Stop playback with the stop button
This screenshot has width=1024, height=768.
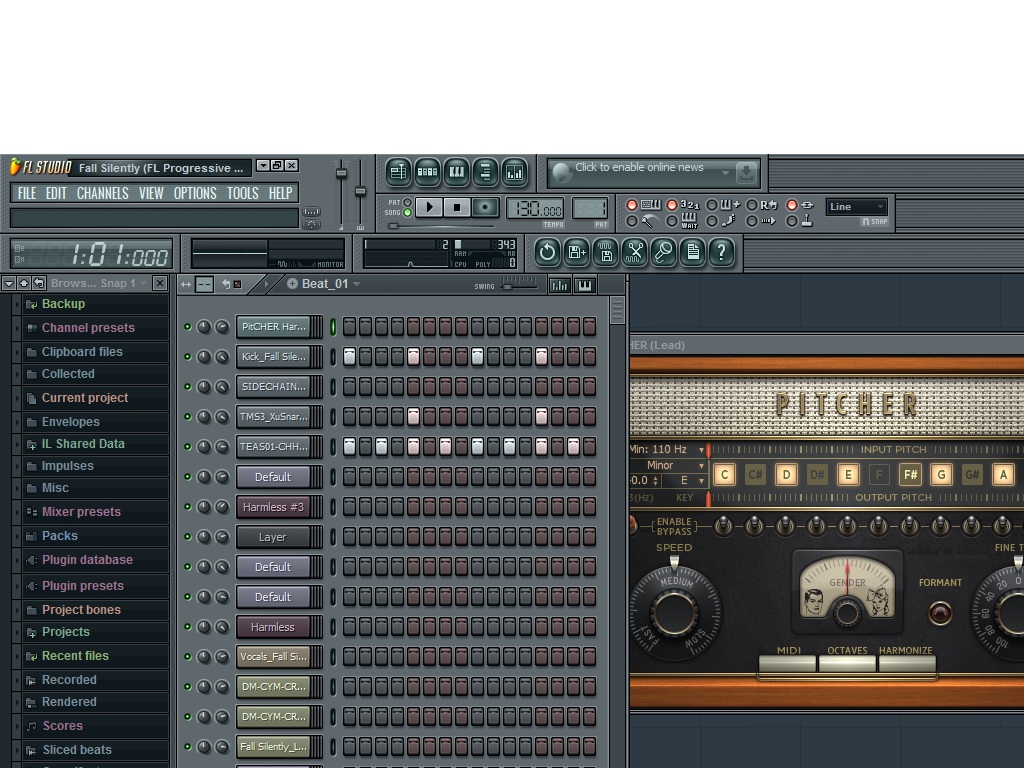click(457, 208)
